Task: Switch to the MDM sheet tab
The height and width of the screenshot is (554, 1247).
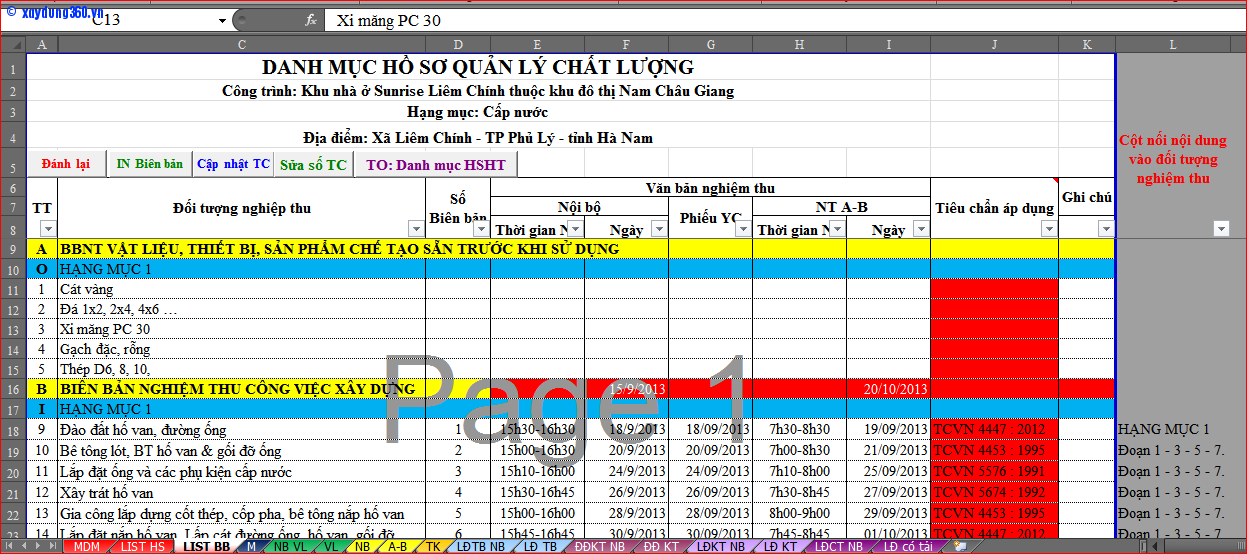Action: tap(87, 547)
